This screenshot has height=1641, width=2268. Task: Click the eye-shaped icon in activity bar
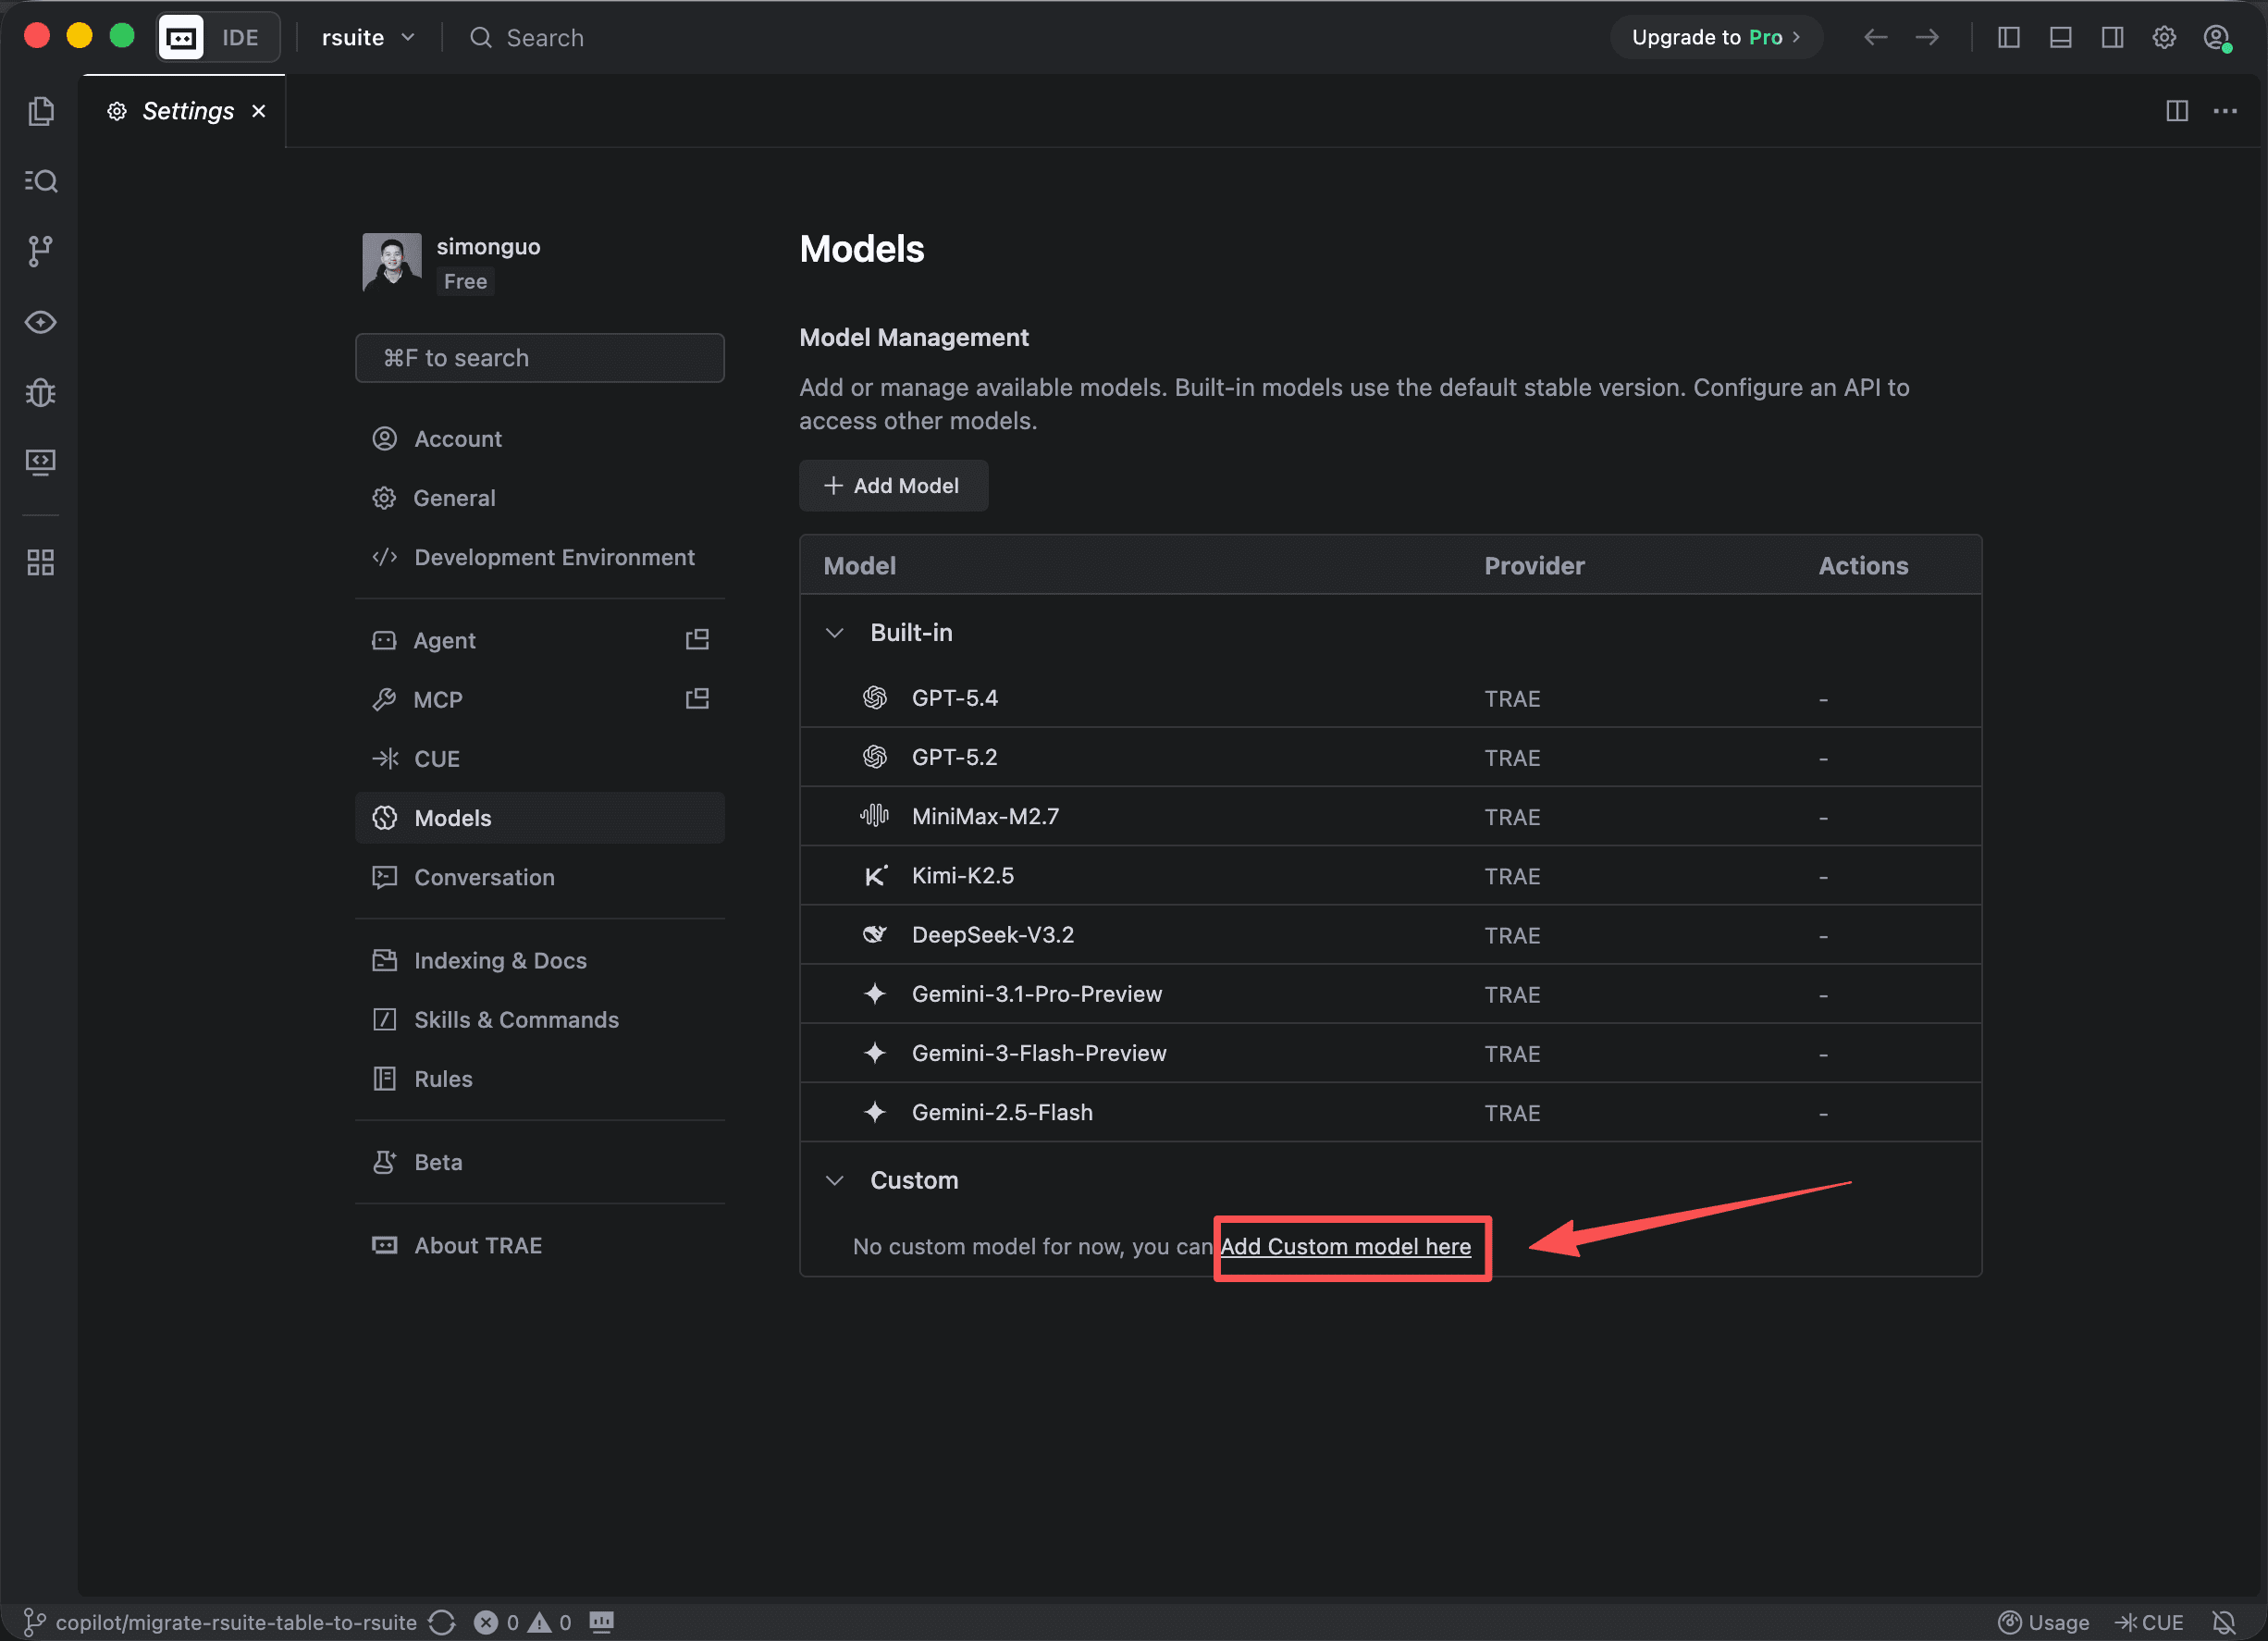(41, 322)
